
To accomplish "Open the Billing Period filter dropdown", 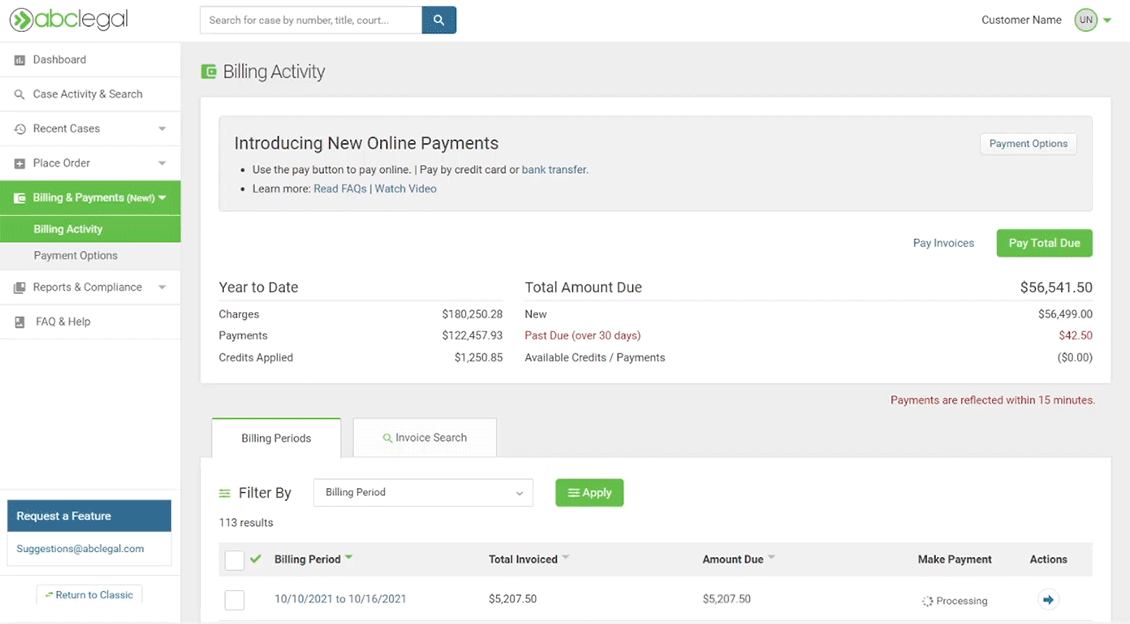I will (423, 493).
